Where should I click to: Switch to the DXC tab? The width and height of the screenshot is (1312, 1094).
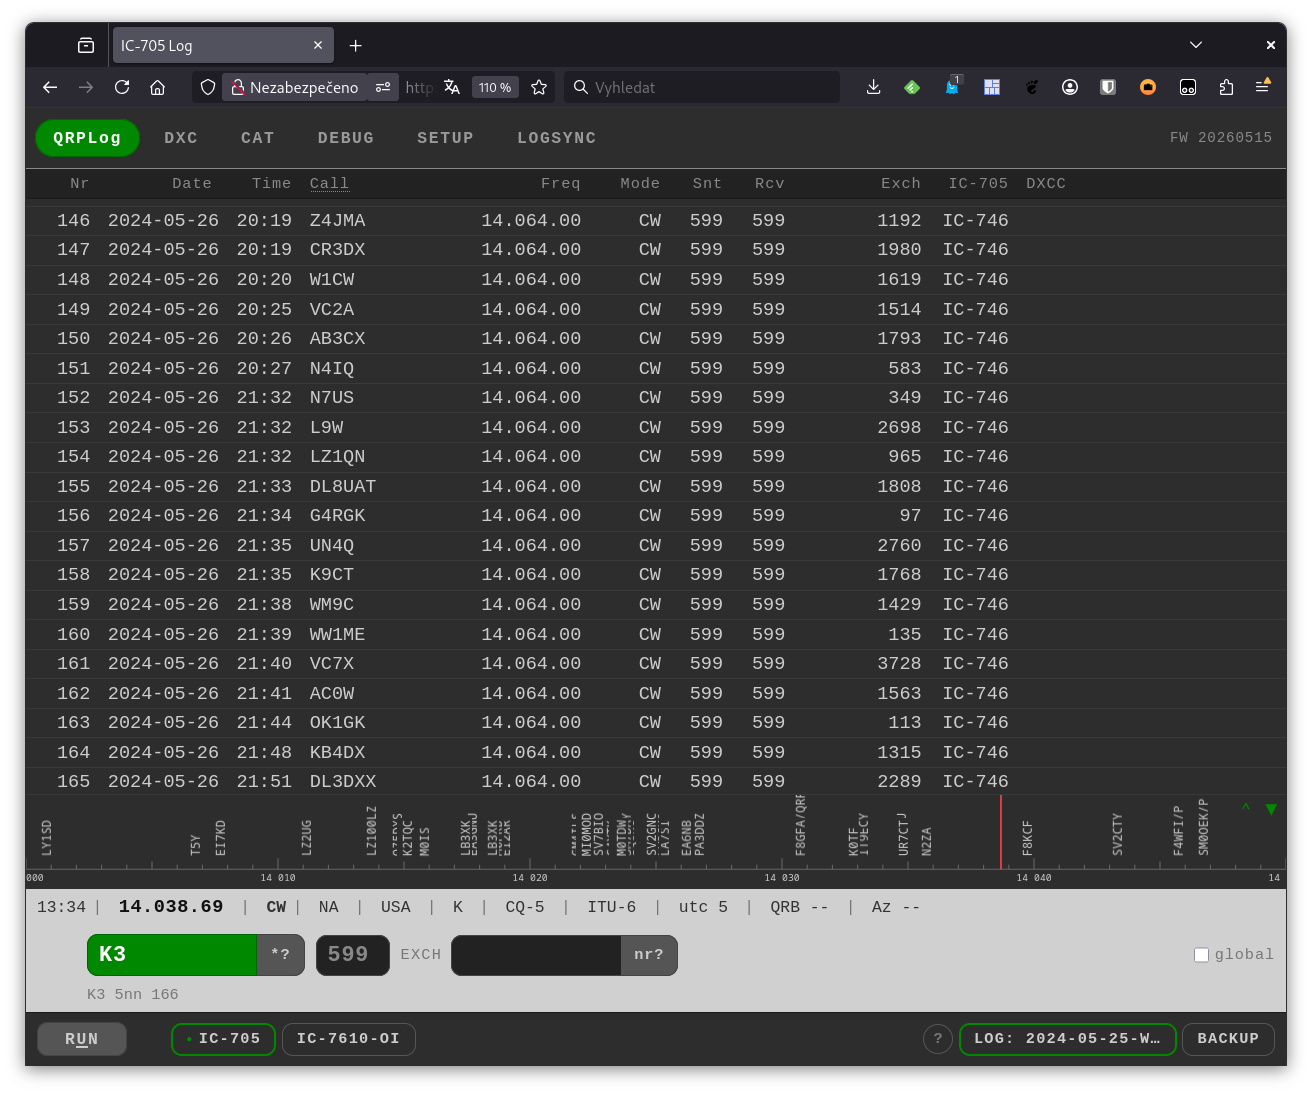[181, 138]
